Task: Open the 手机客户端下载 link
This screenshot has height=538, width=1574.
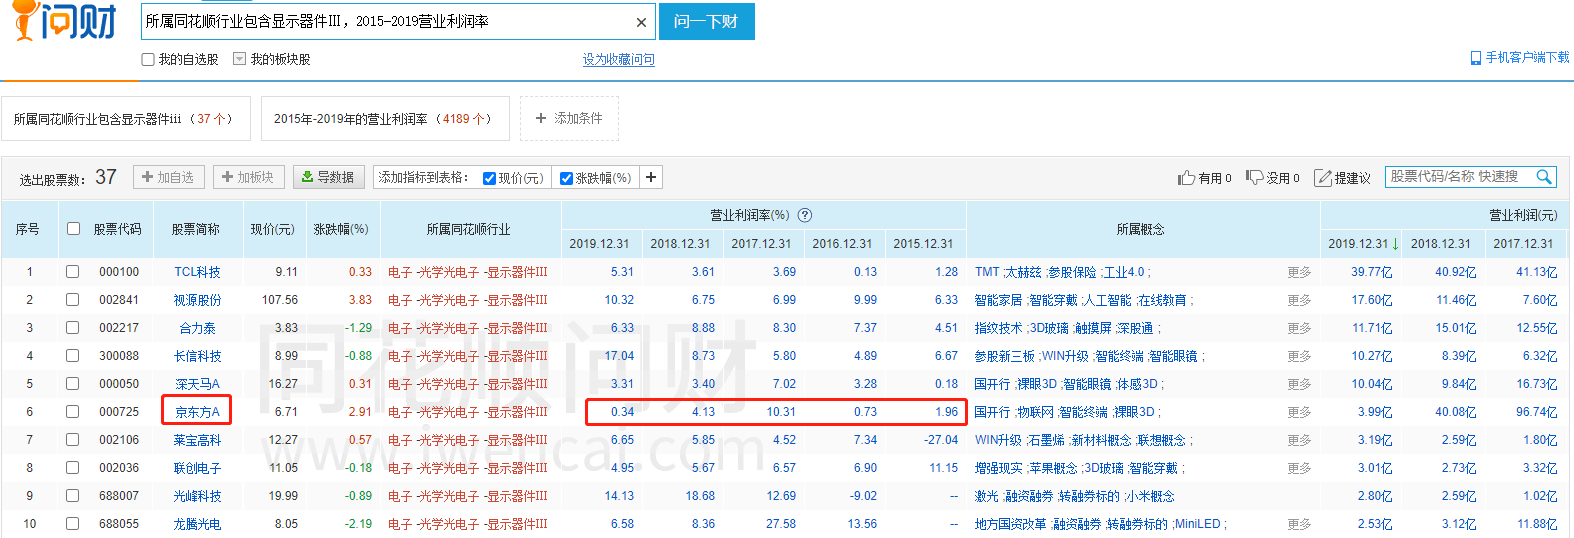Action: pos(1520,57)
